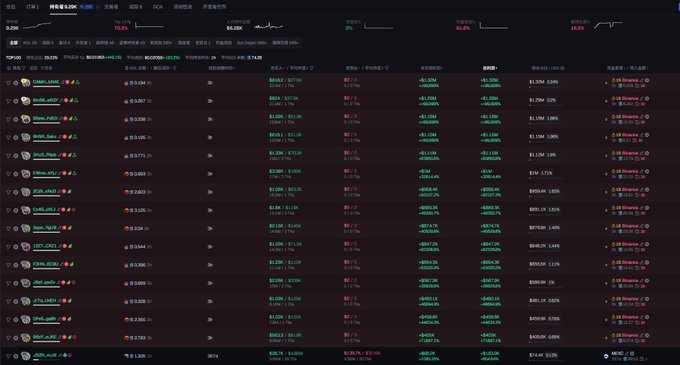Click the fire icon before 0.194 SOL balance
The image size is (680, 365).
pyautogui.click(x=126, y=83)
